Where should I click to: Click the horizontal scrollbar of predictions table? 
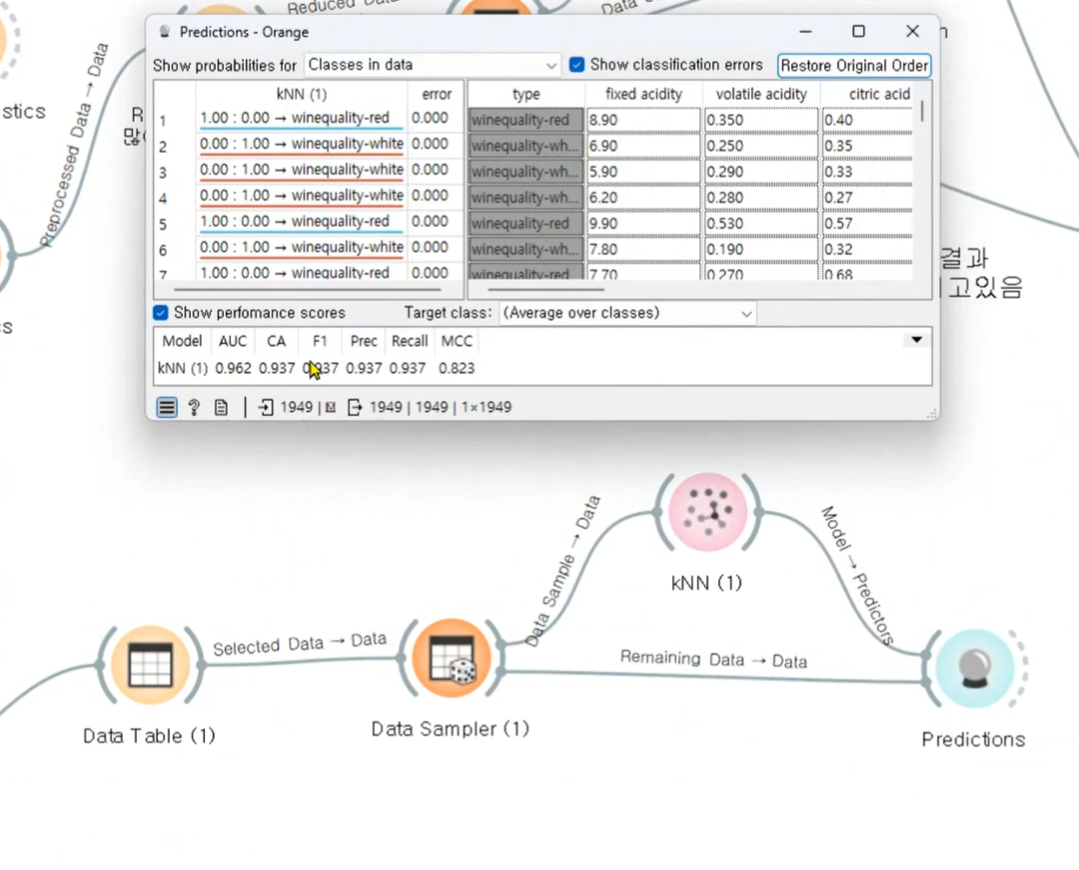point(307,290)
